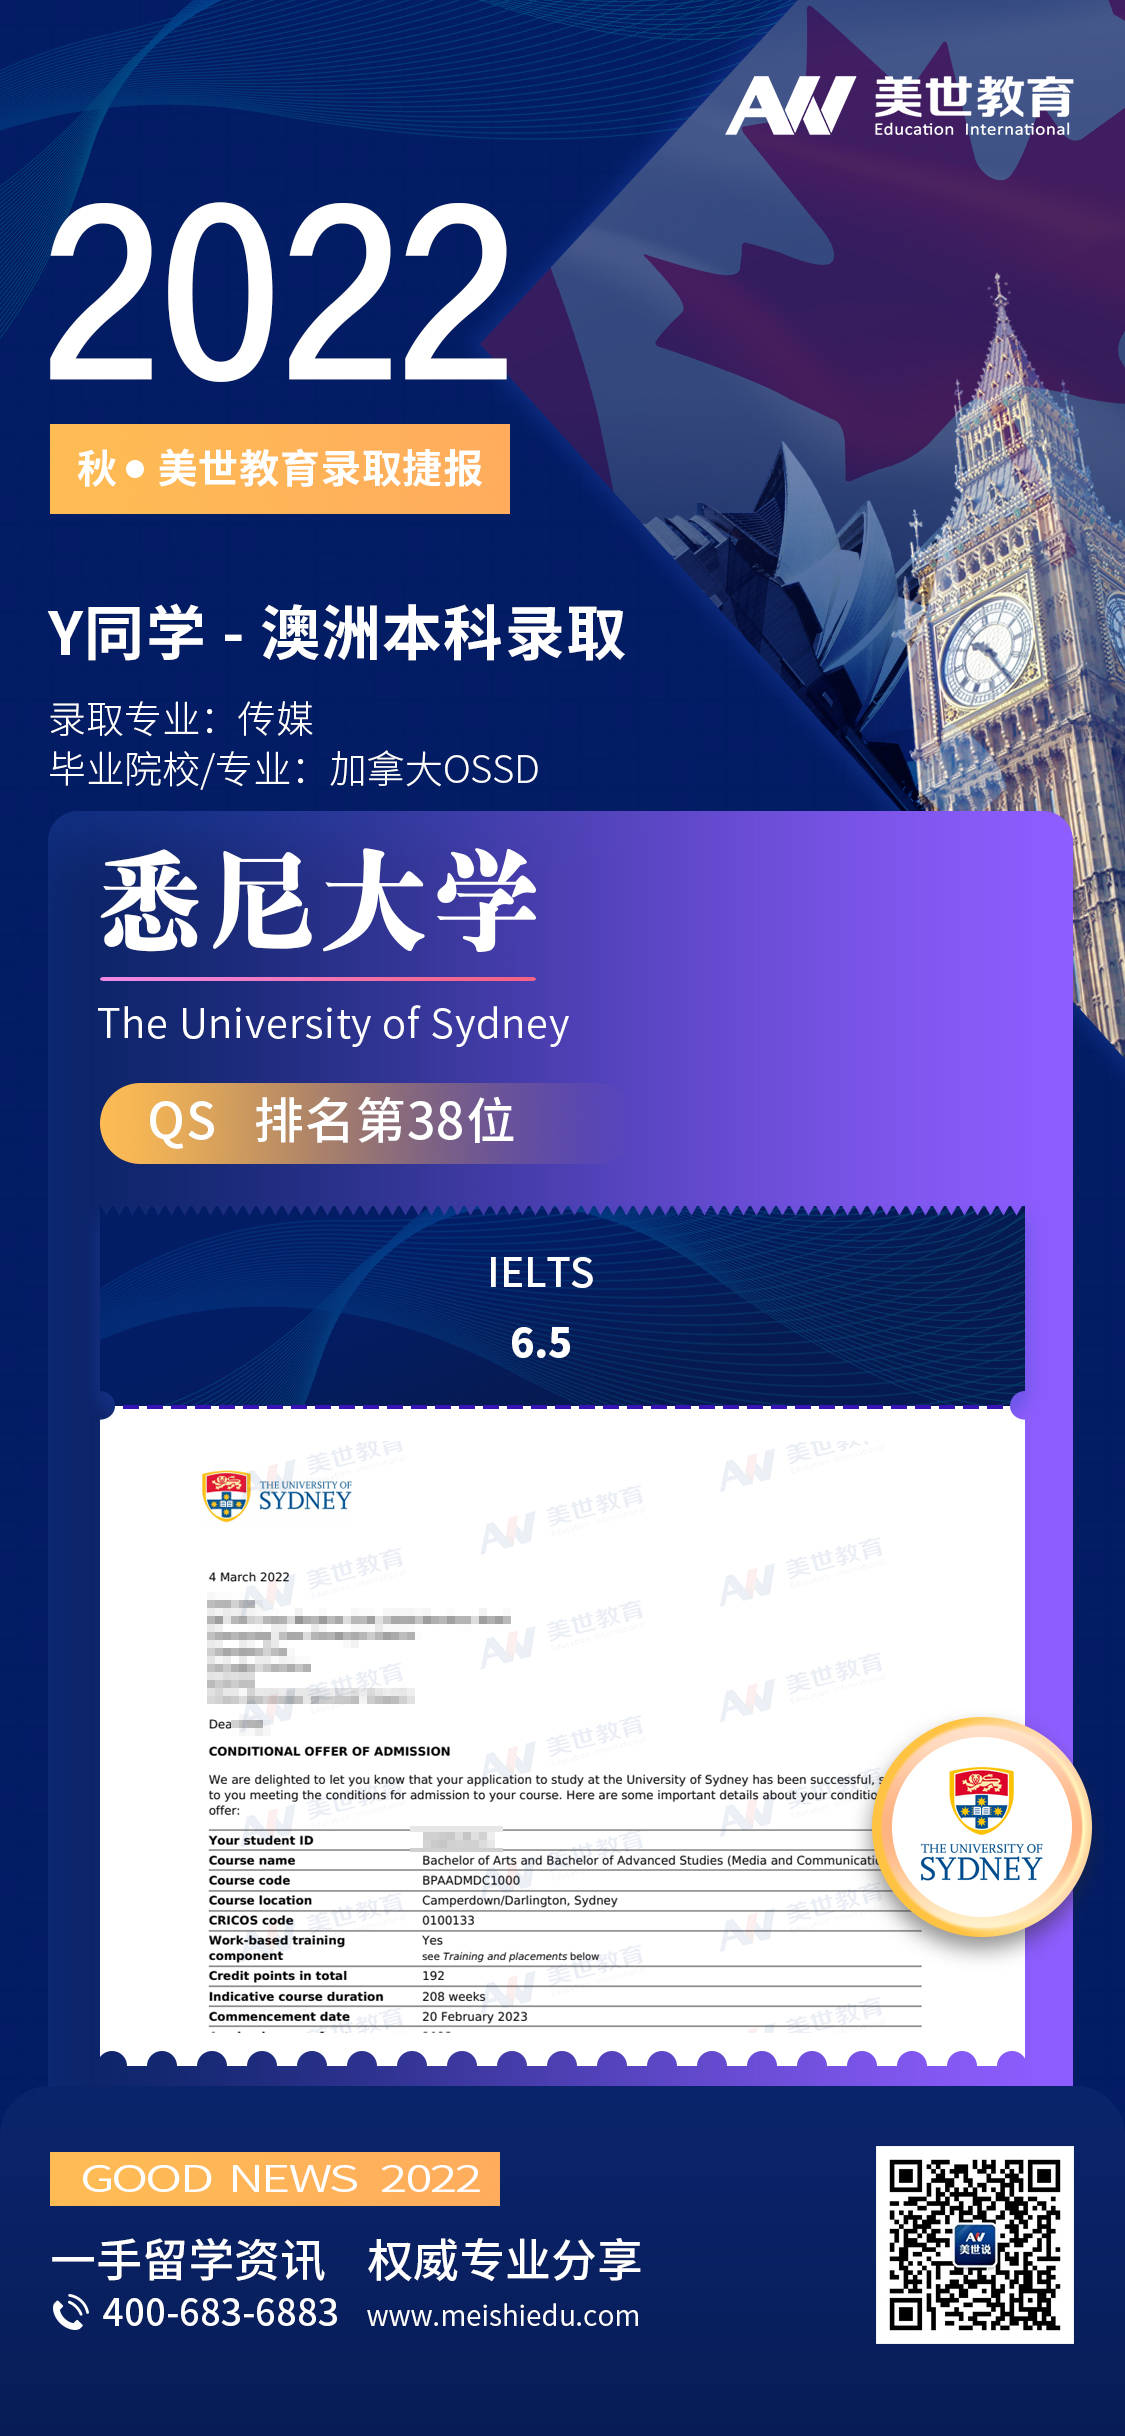Click the commencement date 20 February 2023
The image size is (1125, 2436).
474,2016
